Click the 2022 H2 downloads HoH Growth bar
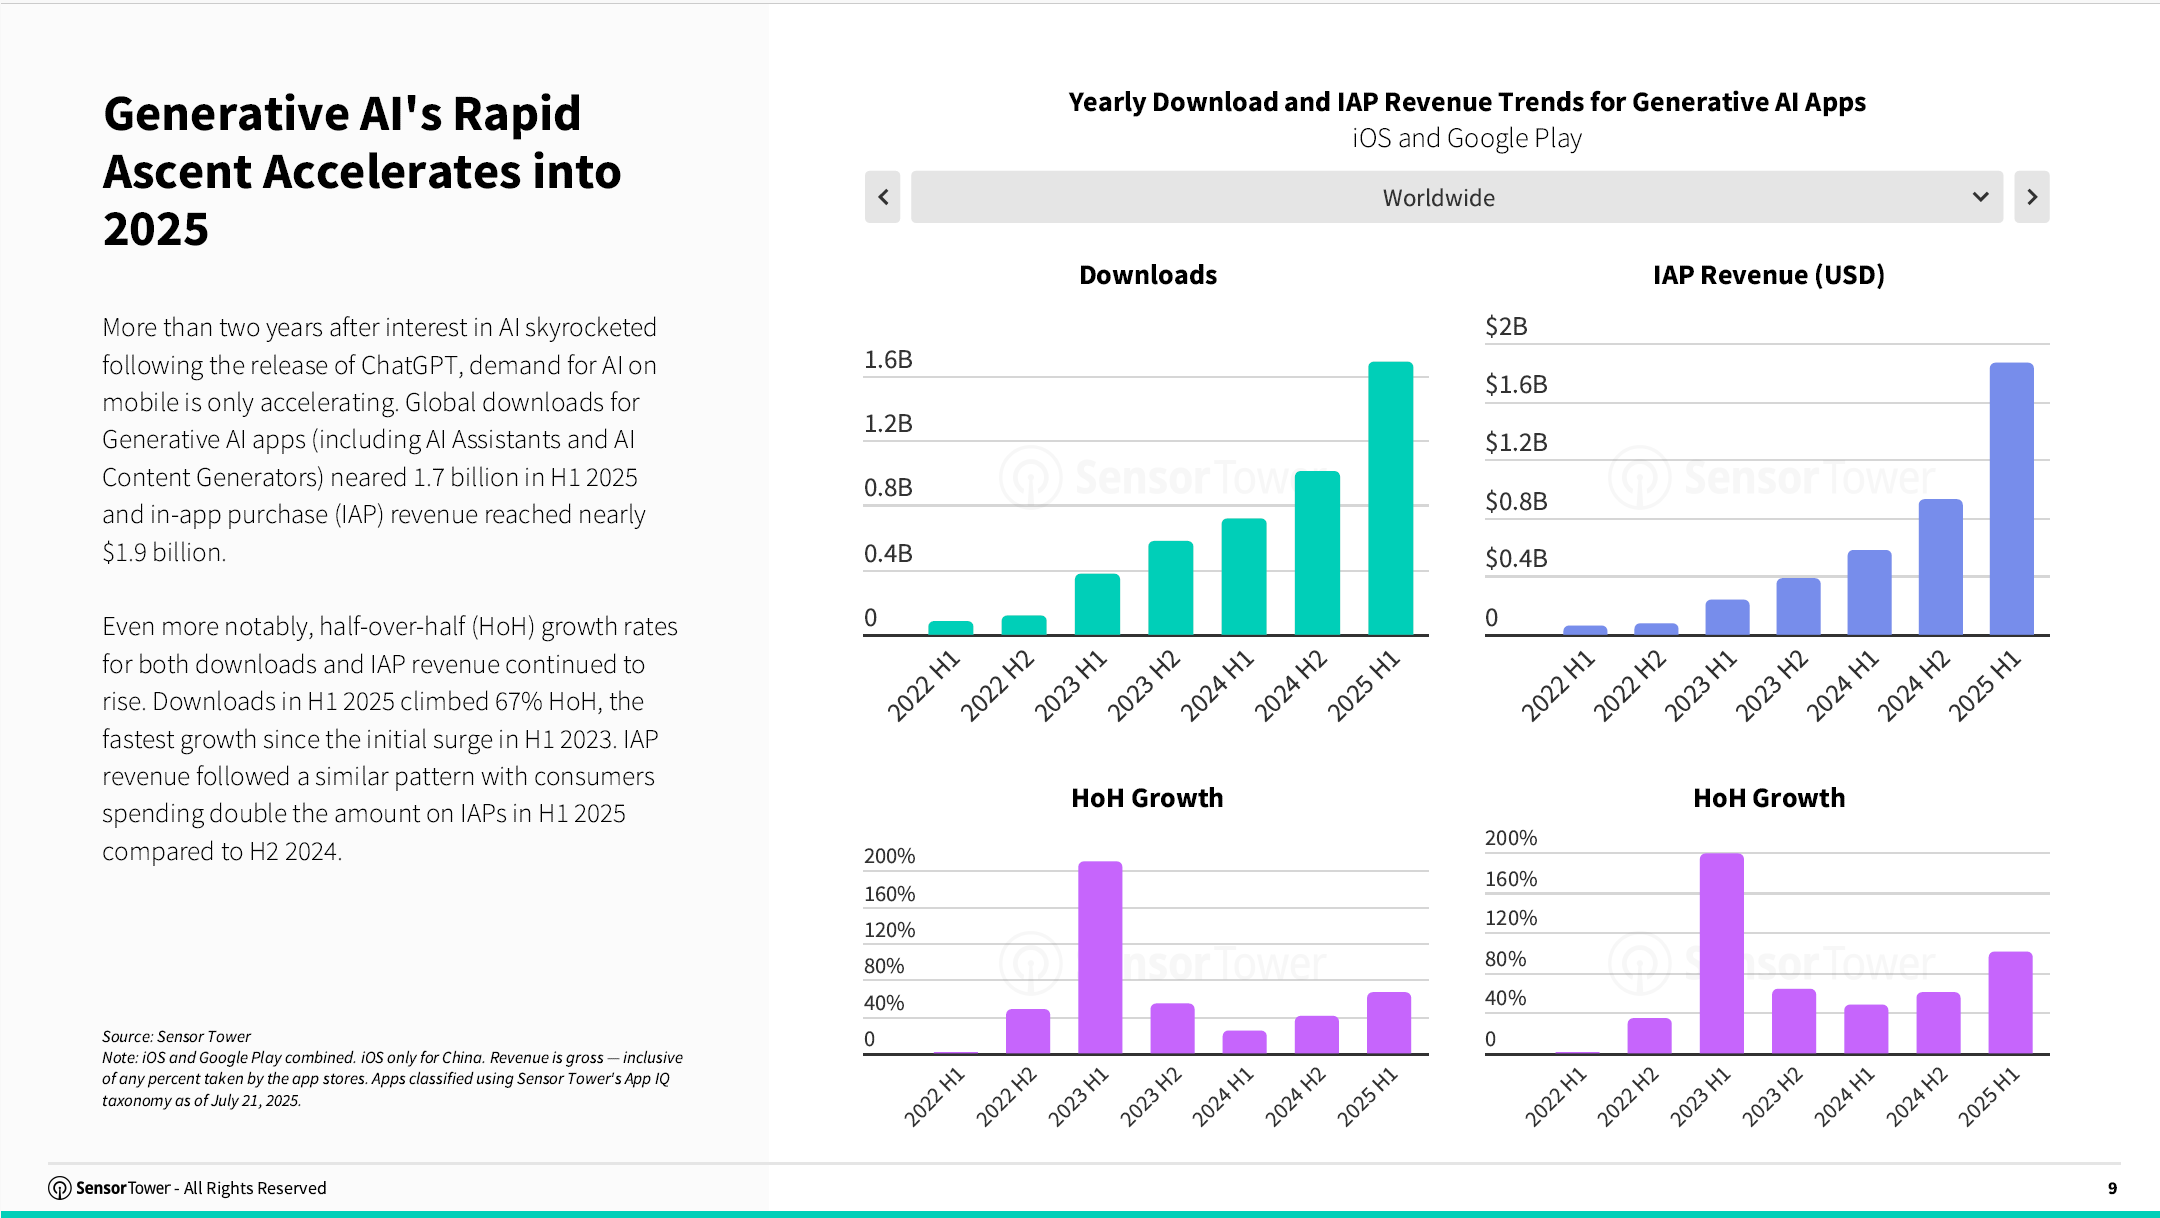 click(x=1028, y=1031)
